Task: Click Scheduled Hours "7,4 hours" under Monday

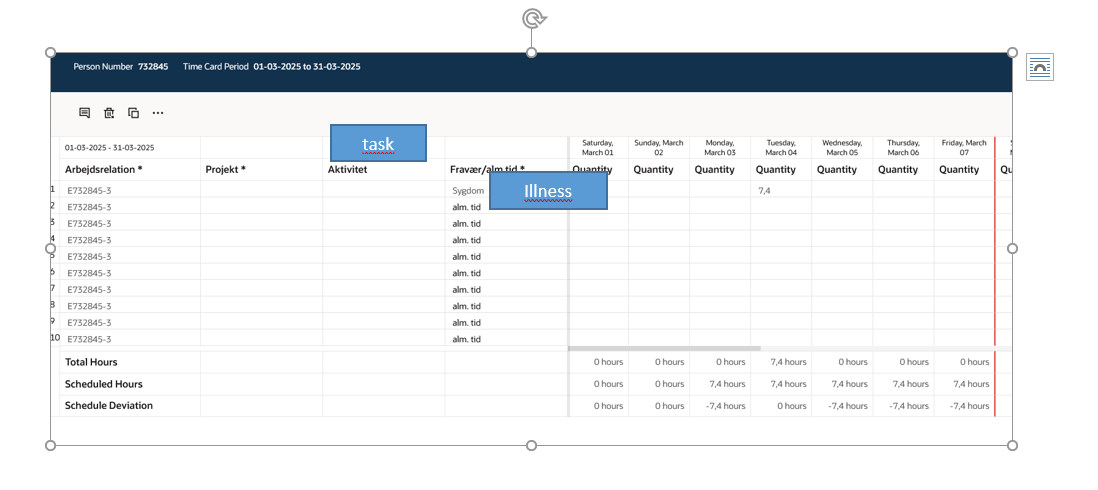Action: (x=727, y=384)
